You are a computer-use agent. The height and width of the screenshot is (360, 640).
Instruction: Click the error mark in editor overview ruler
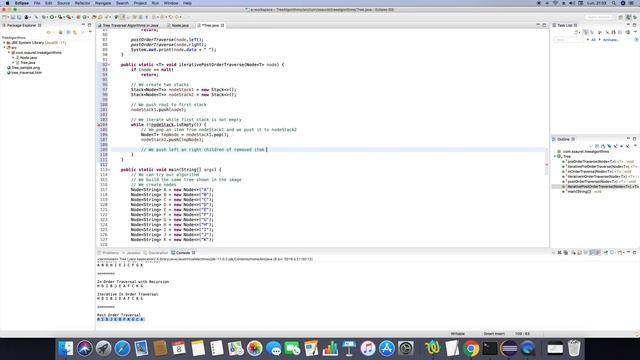pos(547,164)
